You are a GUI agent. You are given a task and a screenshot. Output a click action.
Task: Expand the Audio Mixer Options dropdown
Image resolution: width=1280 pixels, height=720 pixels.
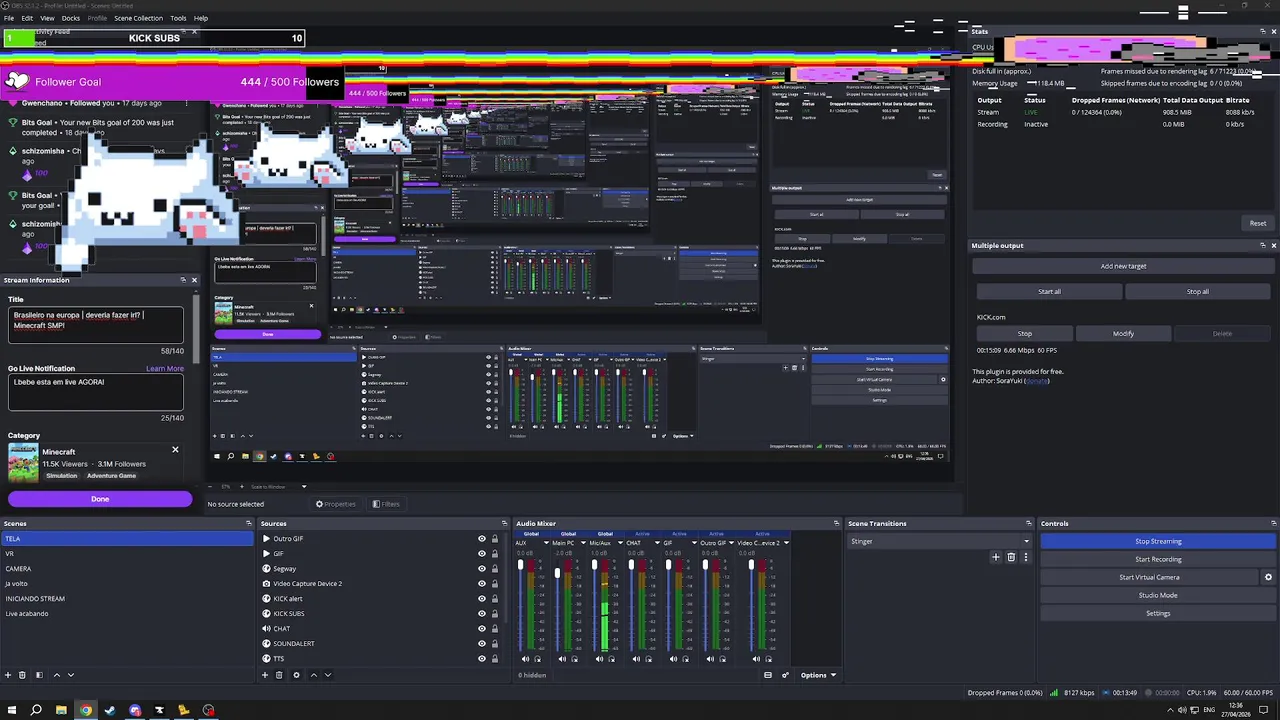(817, 675)
